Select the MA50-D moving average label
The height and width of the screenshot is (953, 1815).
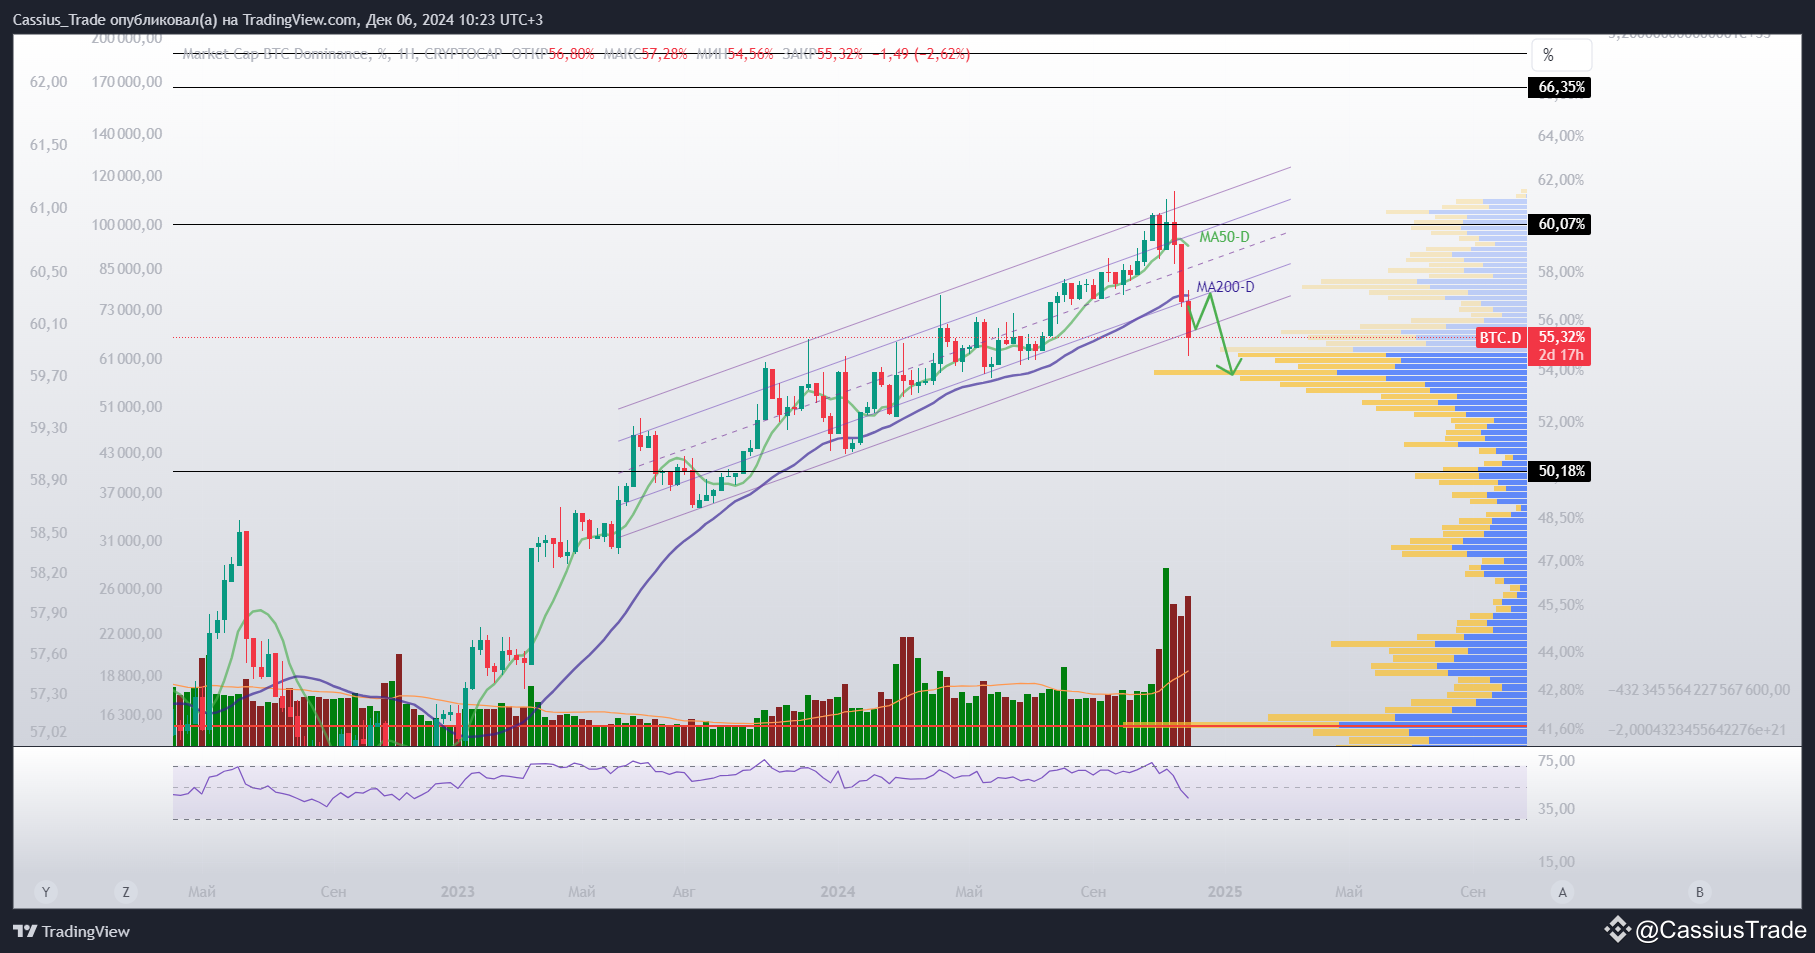(x=1225, y=237)
